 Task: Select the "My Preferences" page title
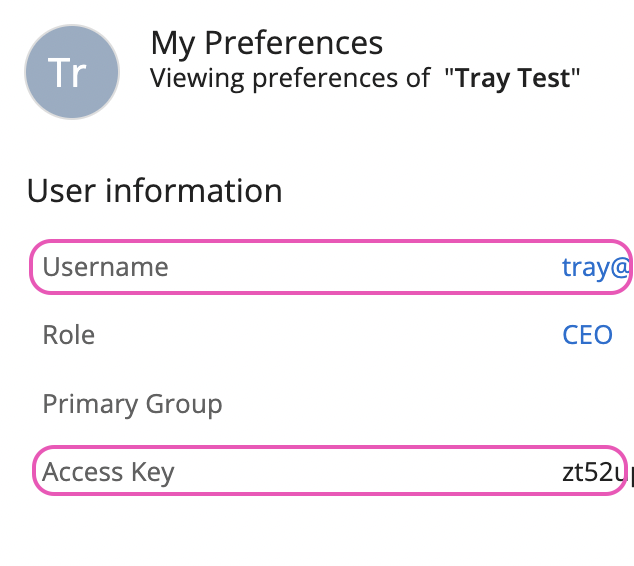[x=266, y=43]
